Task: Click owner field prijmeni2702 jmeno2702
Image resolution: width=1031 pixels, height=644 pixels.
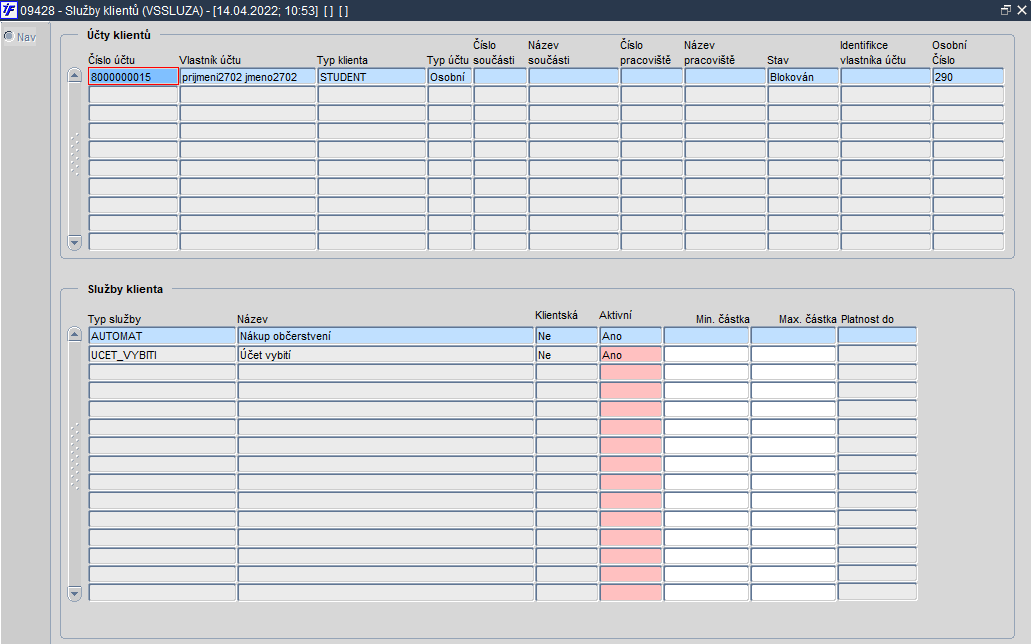Action: (248, 76)
